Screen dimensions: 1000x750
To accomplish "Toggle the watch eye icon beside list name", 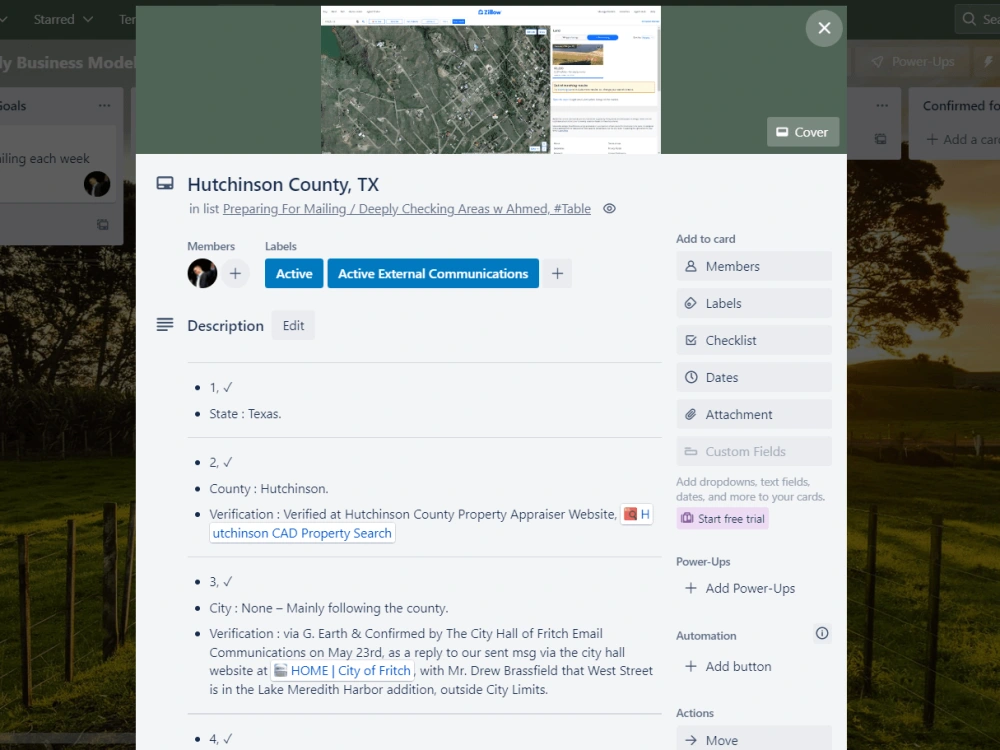I will click(609, 209).
